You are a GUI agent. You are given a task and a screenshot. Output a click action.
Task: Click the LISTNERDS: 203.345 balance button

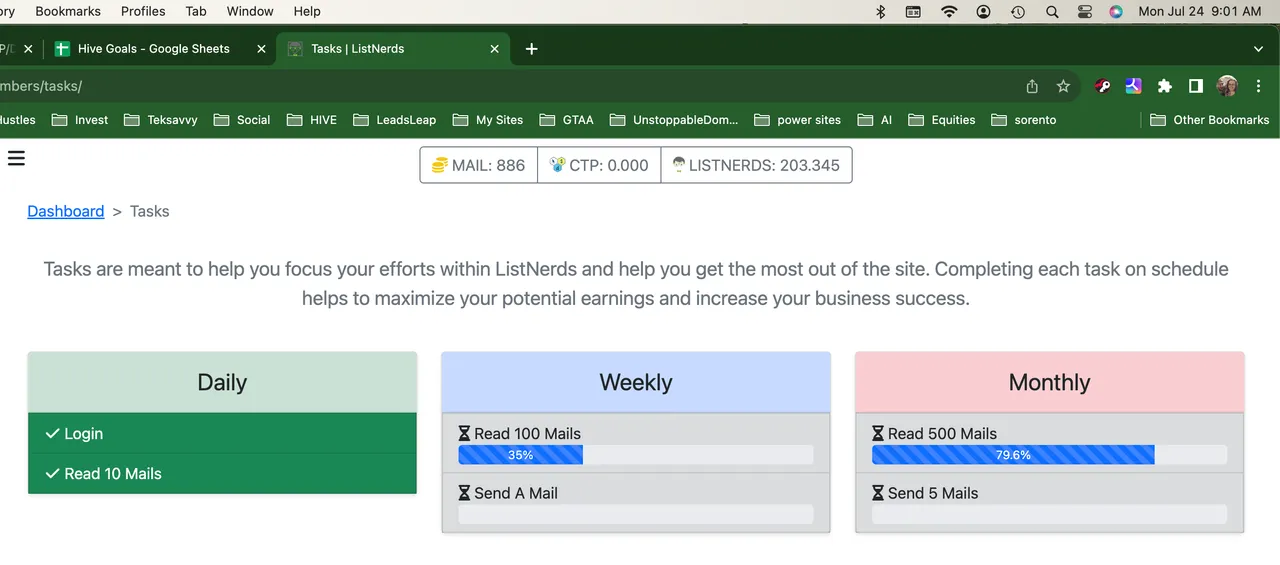pyautogui.click(x=756, y=165)
